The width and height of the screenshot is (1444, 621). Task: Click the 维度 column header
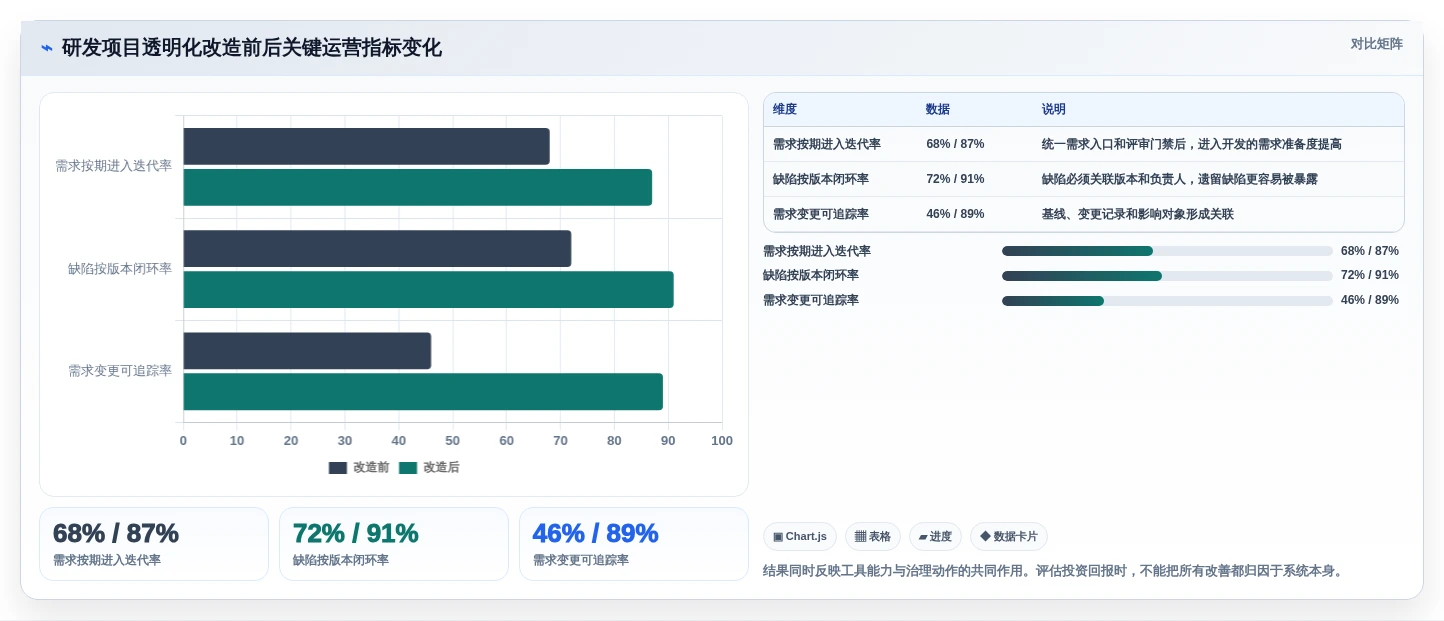coord(785,109)
